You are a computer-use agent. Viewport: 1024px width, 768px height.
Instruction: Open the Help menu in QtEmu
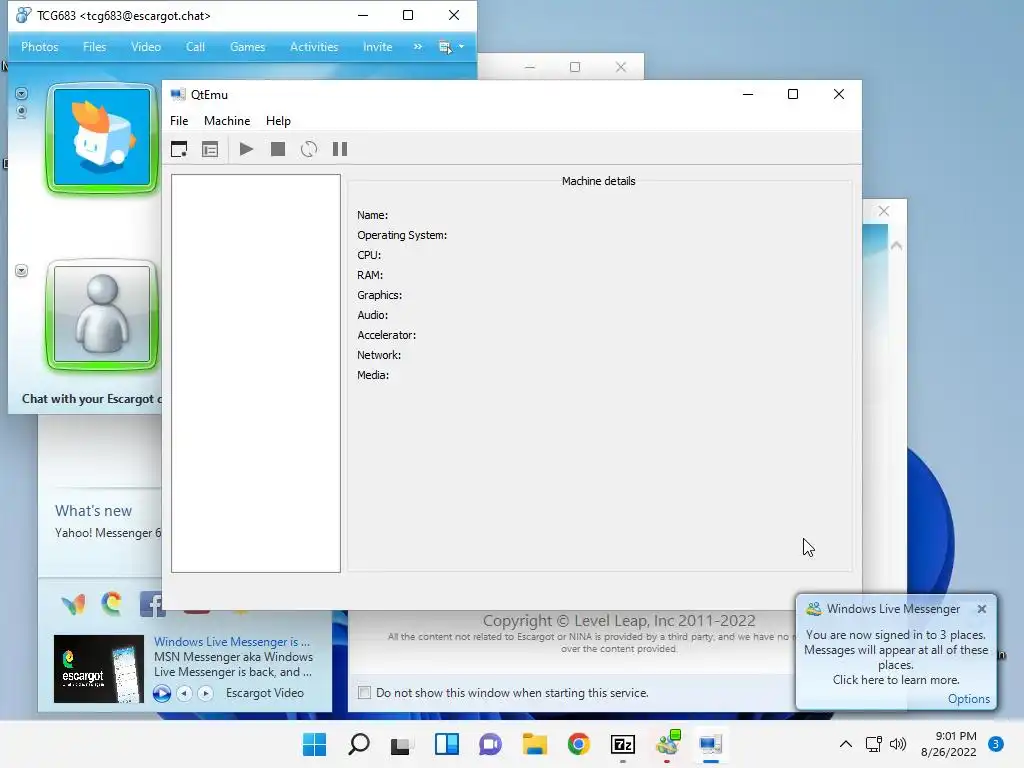pos(278,121)
